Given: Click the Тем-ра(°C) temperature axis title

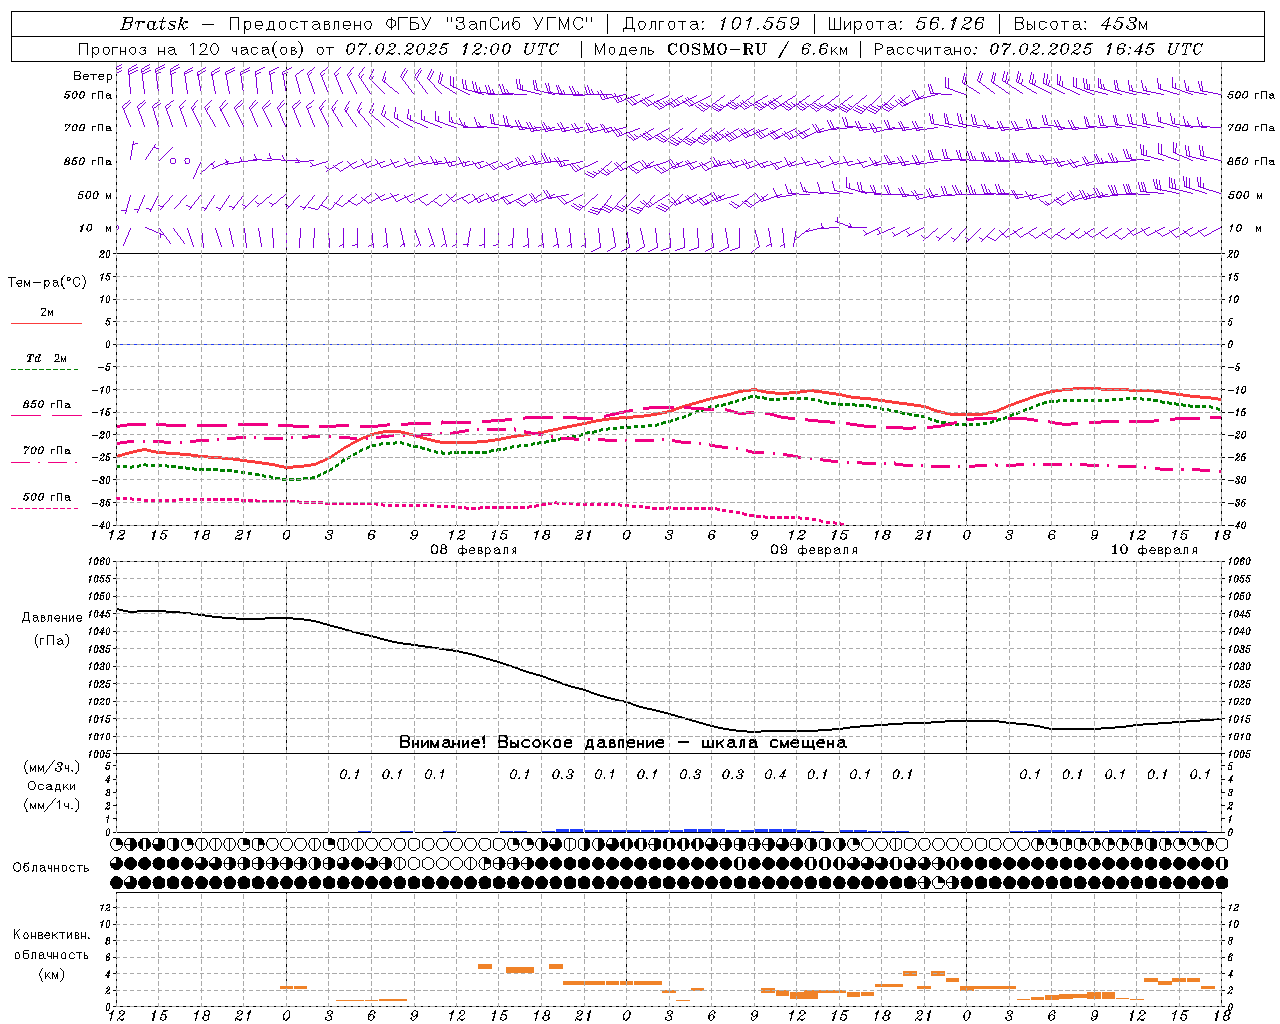Looking at the screenshot, I should point(47,282).
